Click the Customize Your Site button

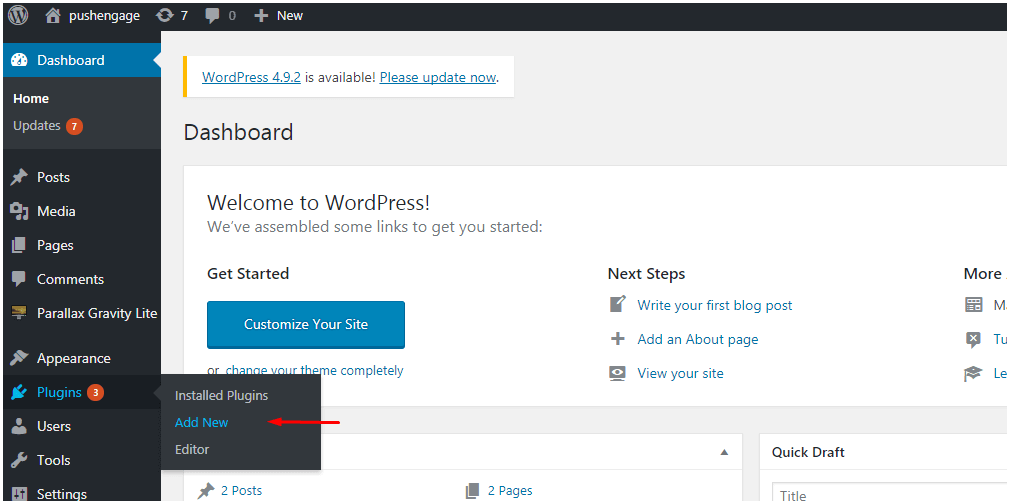[306, 324]
